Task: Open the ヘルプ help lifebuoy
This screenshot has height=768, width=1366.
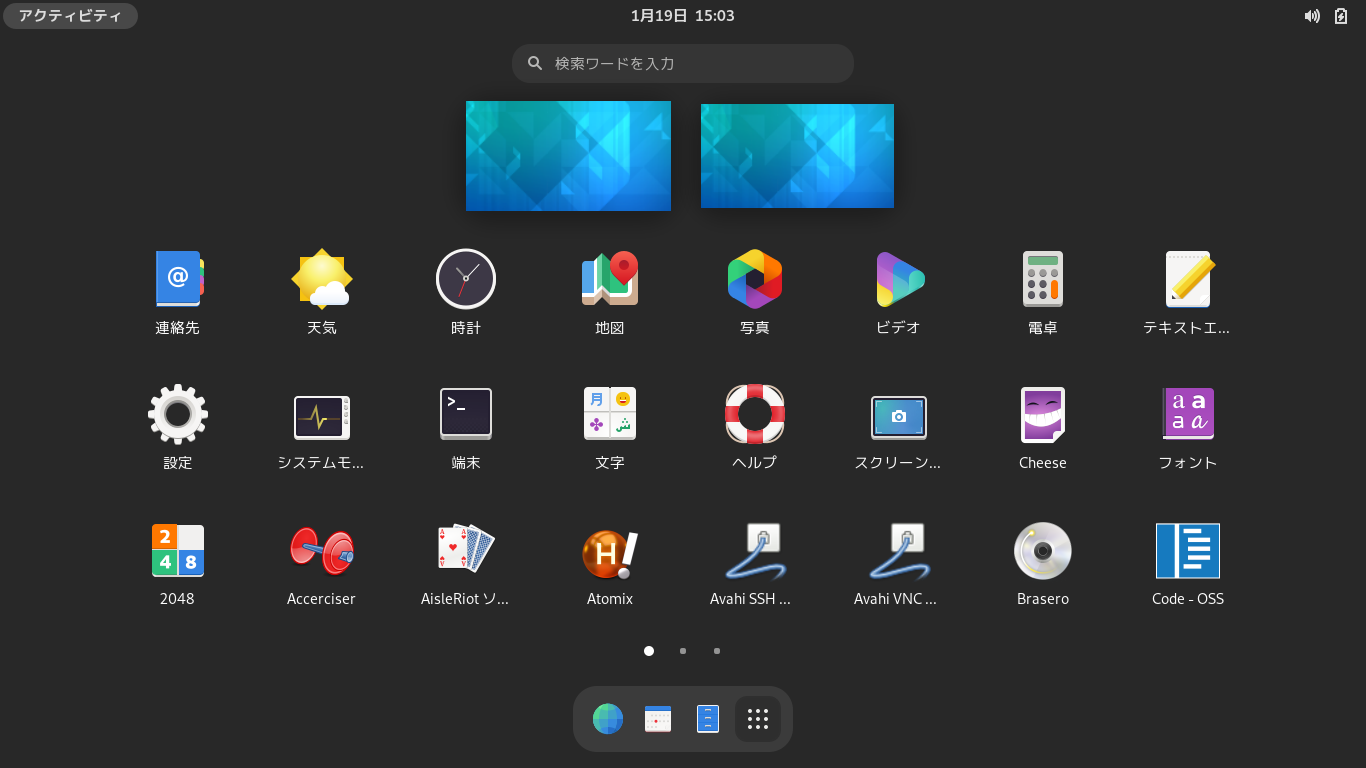Action: (755, 414)
